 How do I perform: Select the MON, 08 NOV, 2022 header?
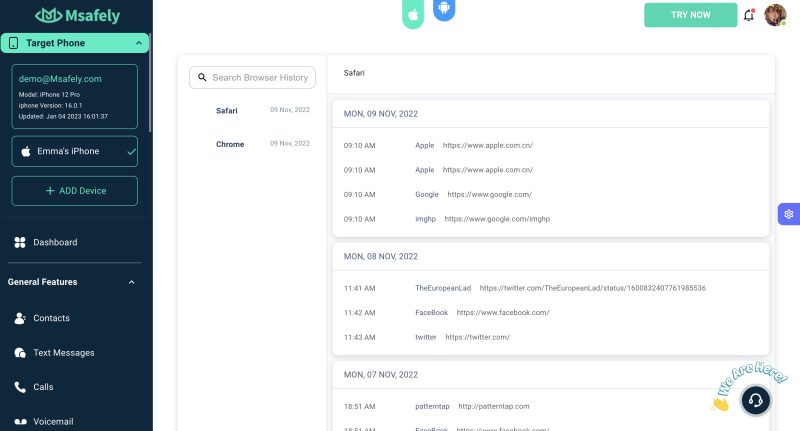pos(381,257)
